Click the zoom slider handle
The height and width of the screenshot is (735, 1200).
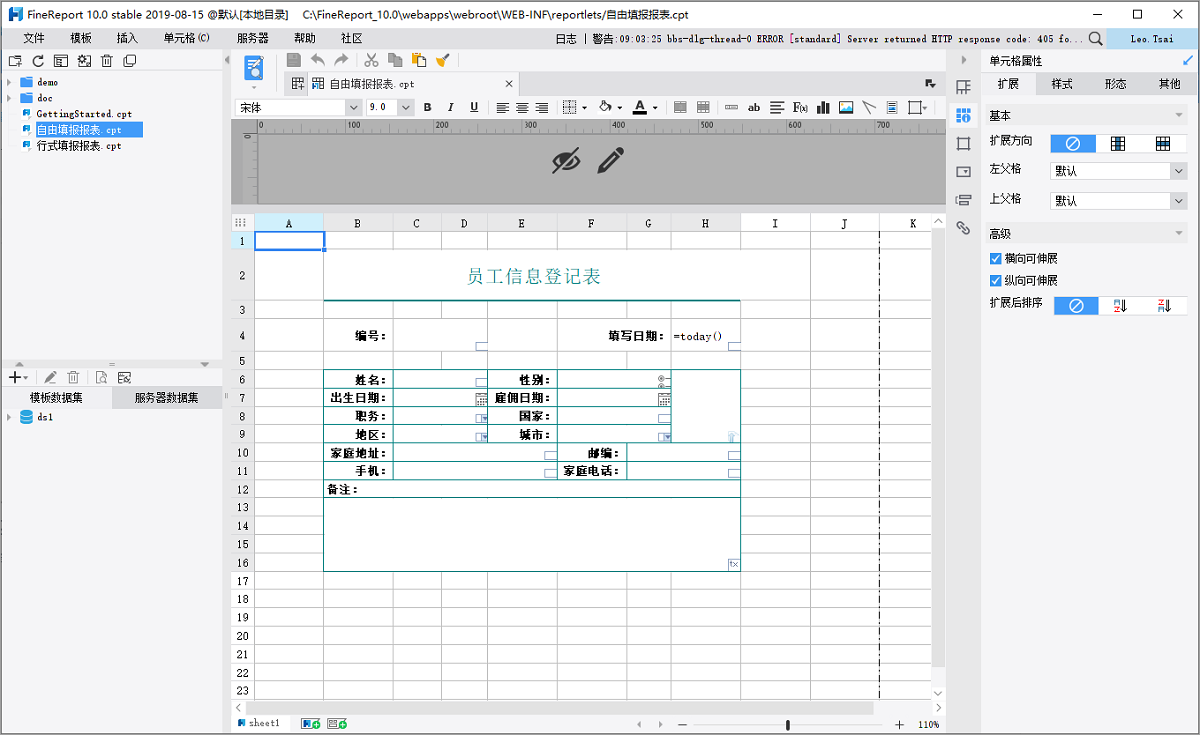point(788,724)
